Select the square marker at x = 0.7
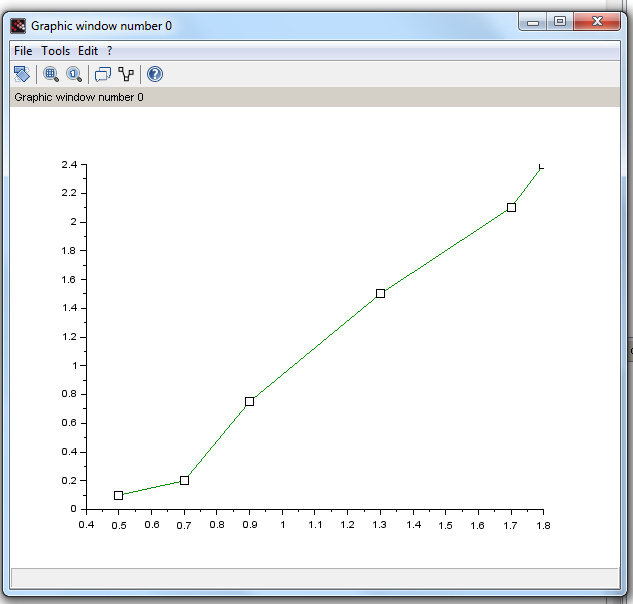 pyautogui.click(x=184, y=480)
